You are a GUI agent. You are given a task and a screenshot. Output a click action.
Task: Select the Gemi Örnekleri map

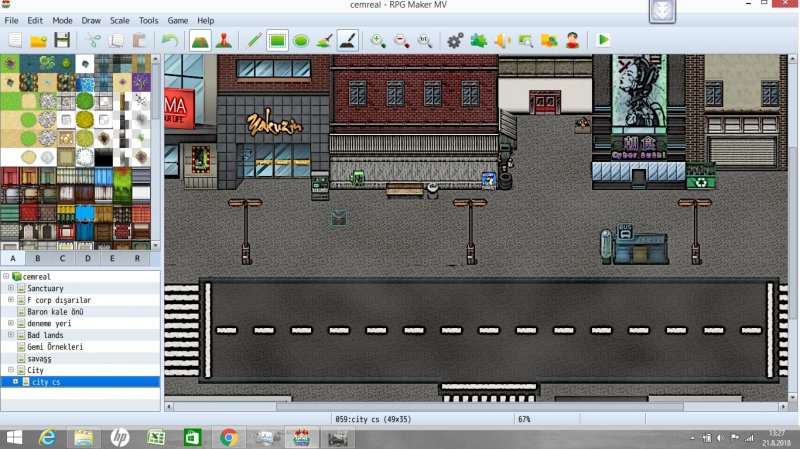55,347
